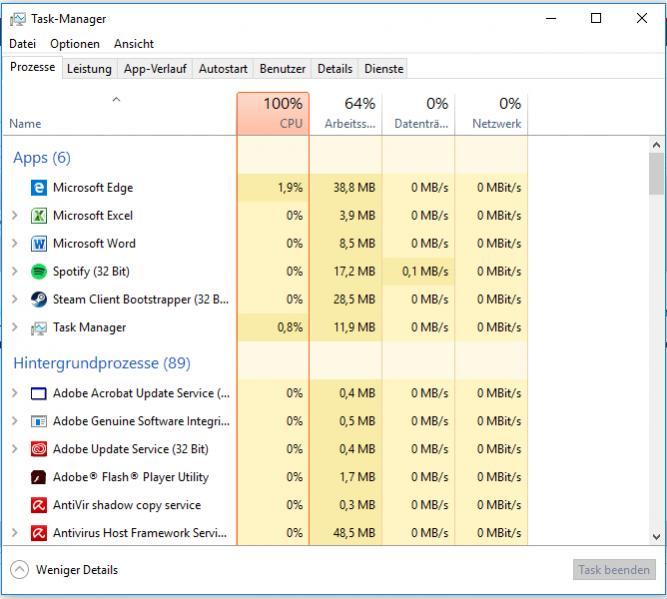Expand the Spotify process group
The width and height of the screenshot is (667, 599).
pyautogui.click(x=14, y=271)
